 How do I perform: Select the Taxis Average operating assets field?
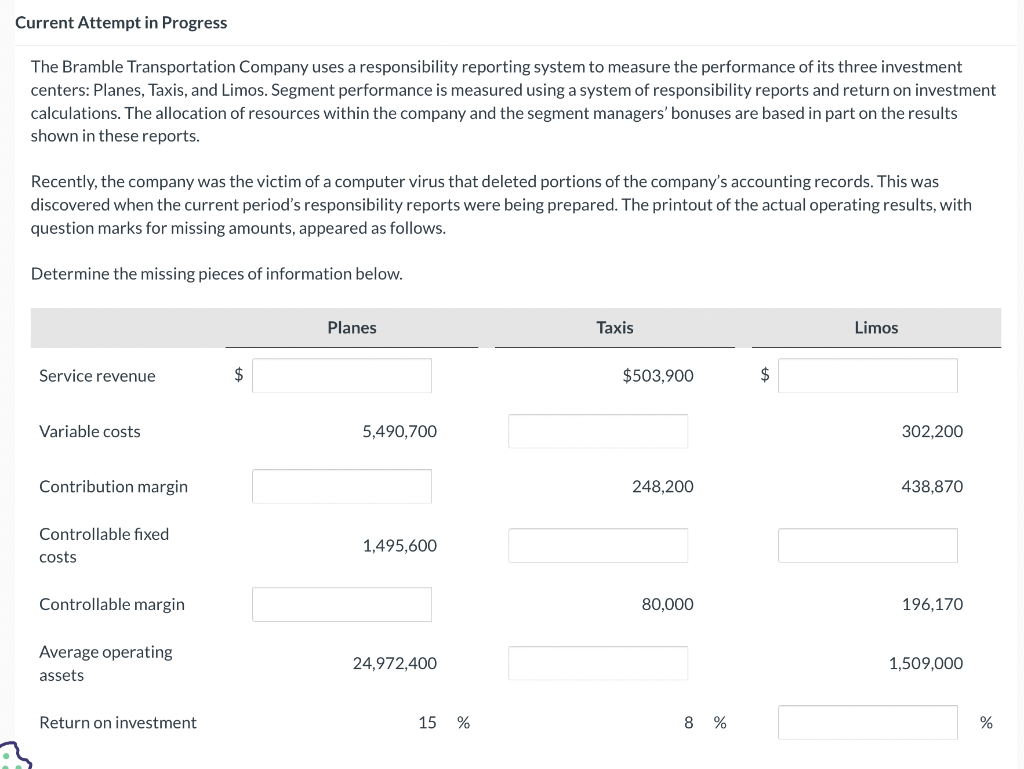[x=597, y=663]
